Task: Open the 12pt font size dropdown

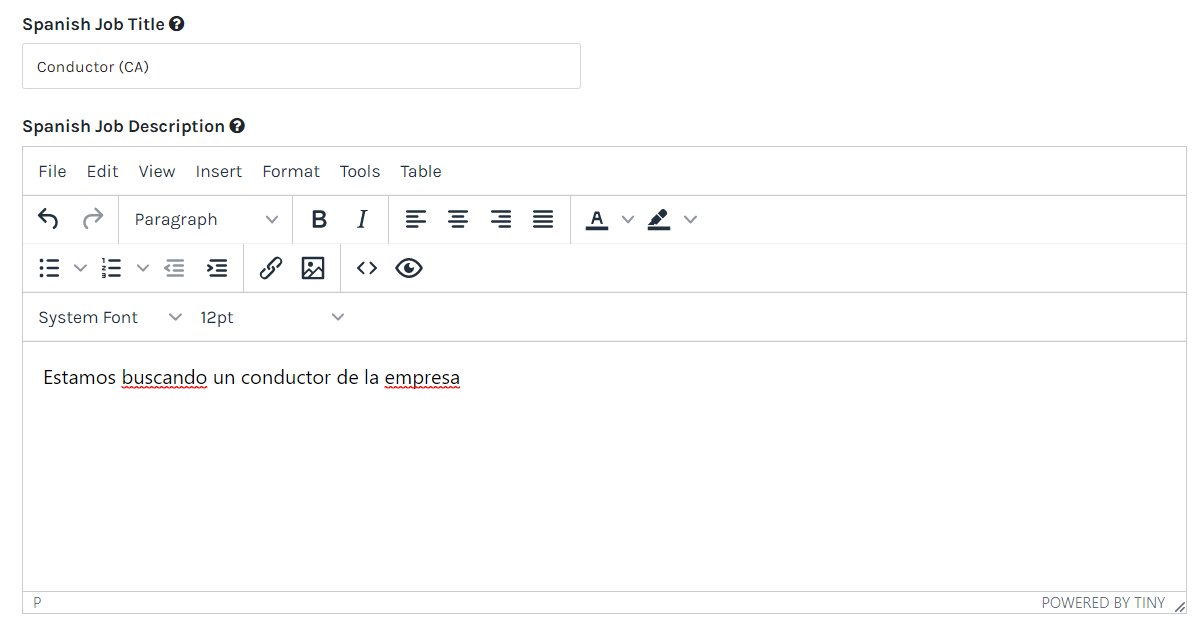Action: pyautogui.click(x=272, y=317)
